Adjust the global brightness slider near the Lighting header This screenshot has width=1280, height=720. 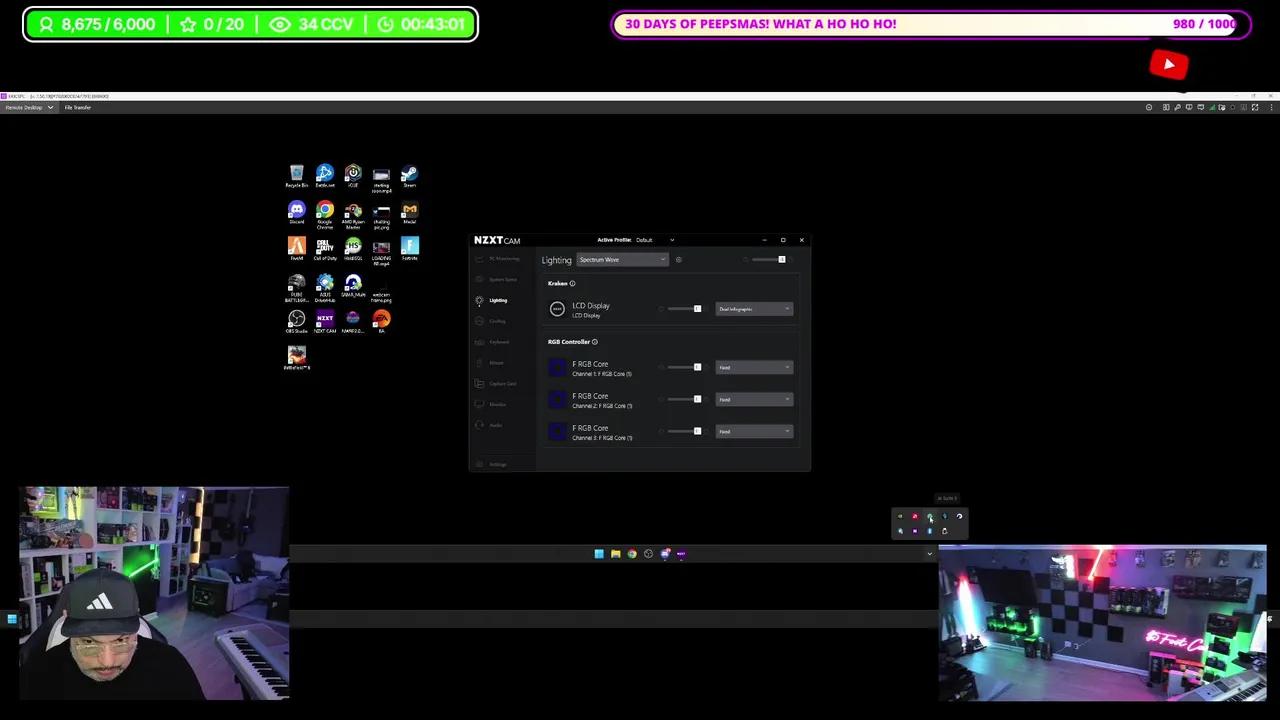[768, 260]
